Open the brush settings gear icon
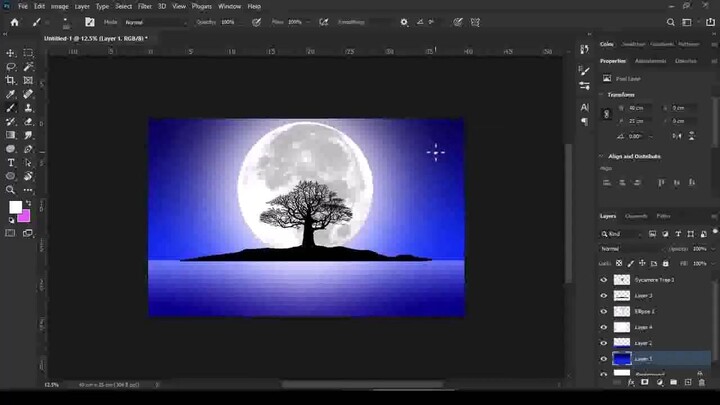Screen dimensions: 720x405 click(x=404, y=22)
